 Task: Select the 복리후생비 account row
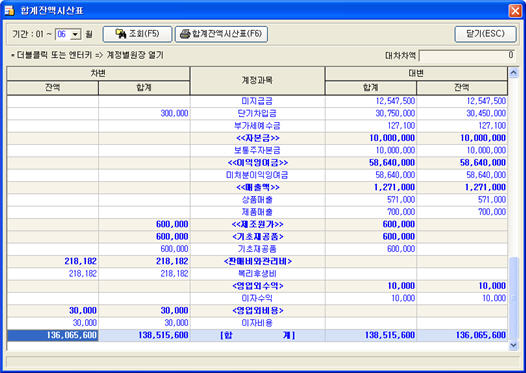pyautogui.click(x=257, y=274)
